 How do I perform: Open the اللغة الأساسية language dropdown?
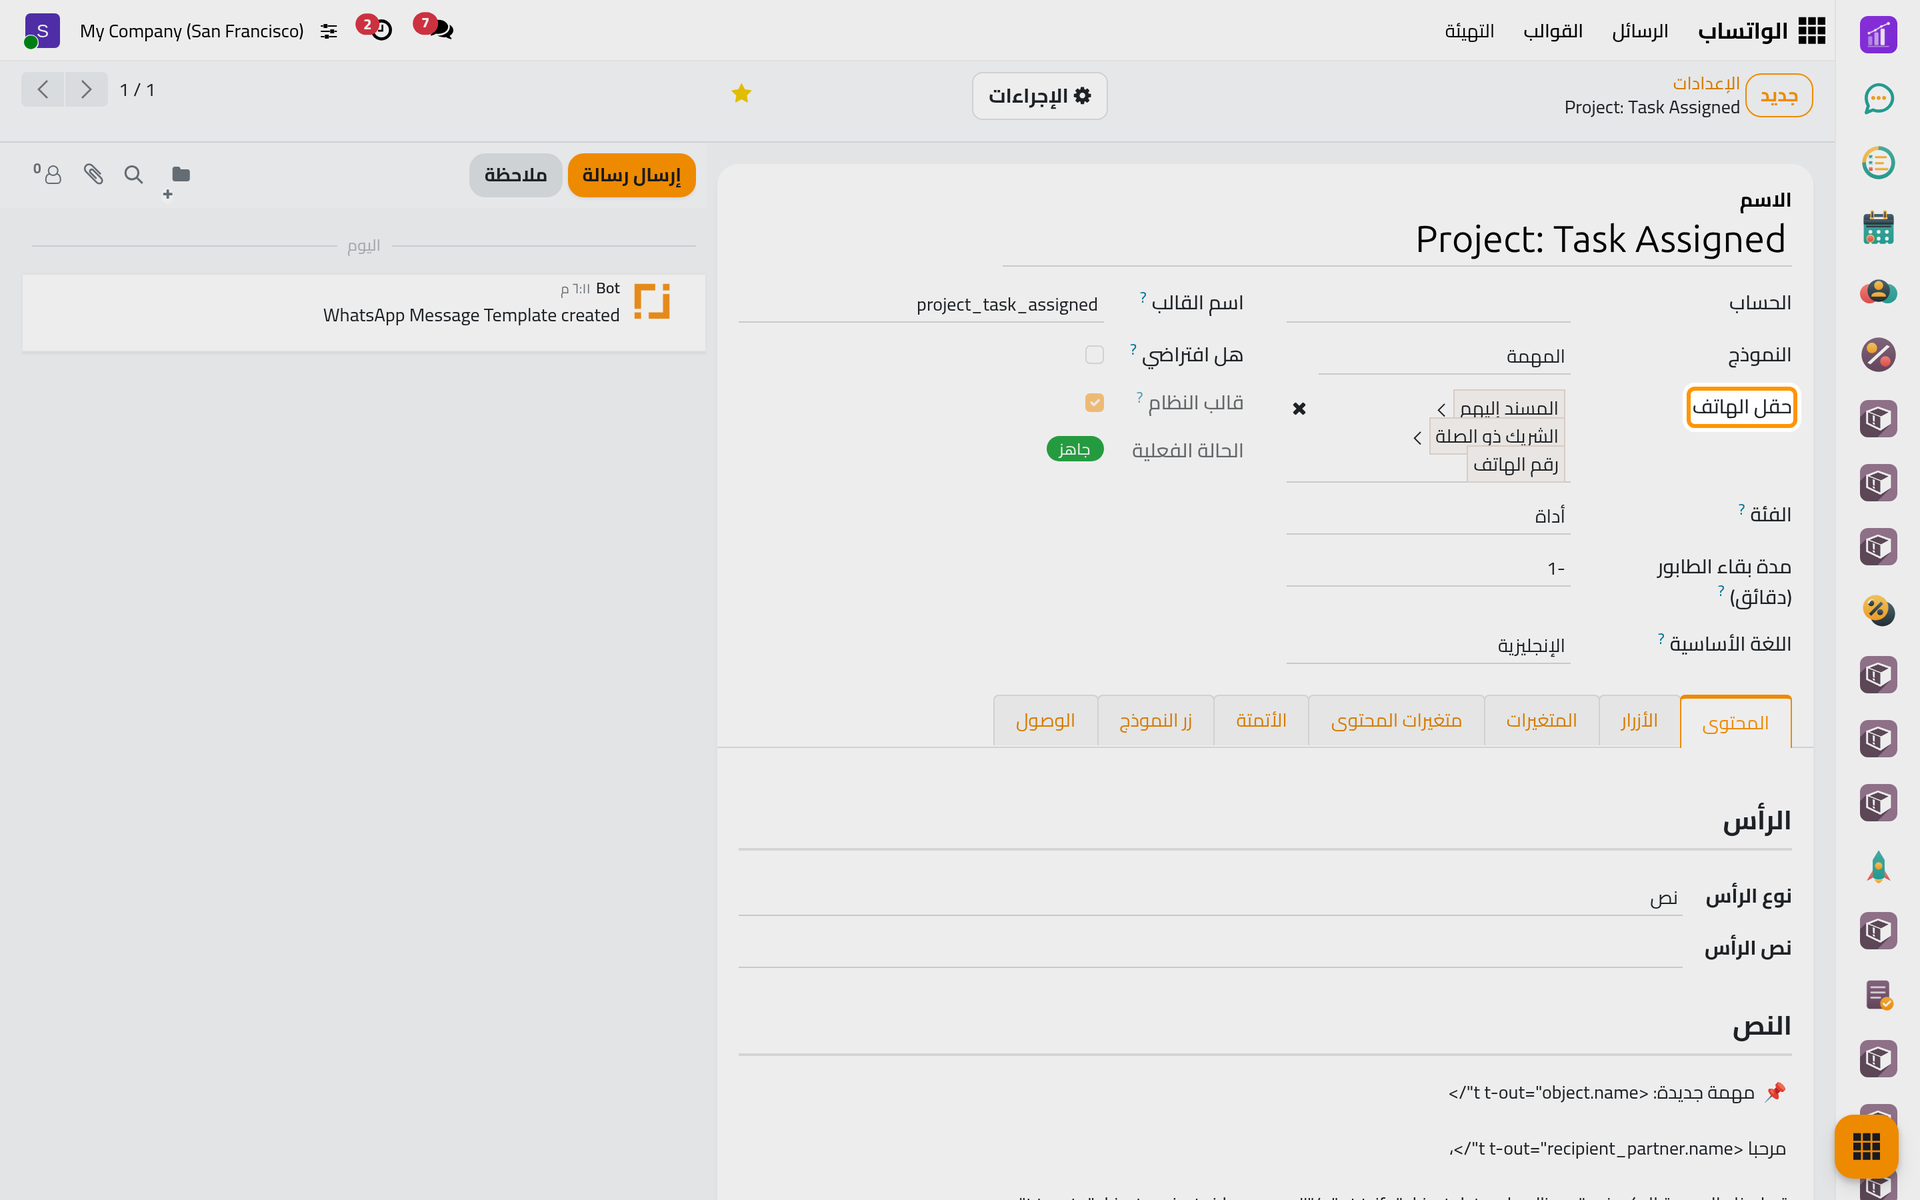[1428, 645]
